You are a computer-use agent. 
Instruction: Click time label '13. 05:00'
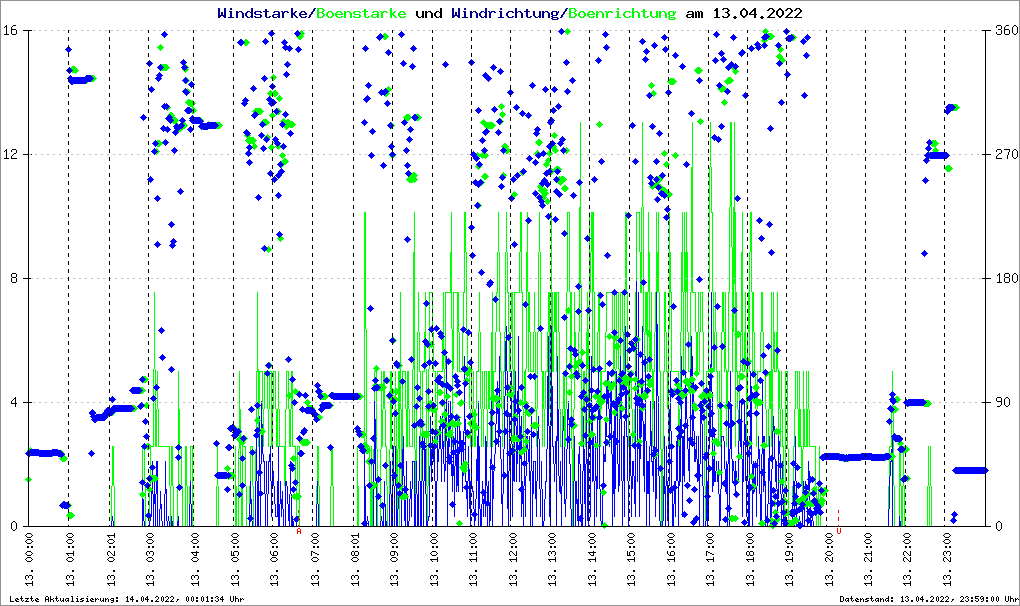[x=234, y=559]
